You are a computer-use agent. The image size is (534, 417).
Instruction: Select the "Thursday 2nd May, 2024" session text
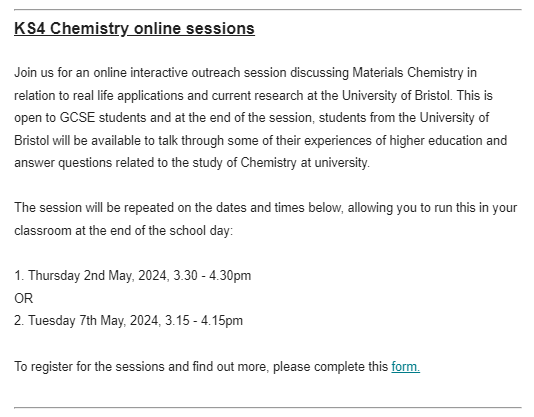(98, 276)
